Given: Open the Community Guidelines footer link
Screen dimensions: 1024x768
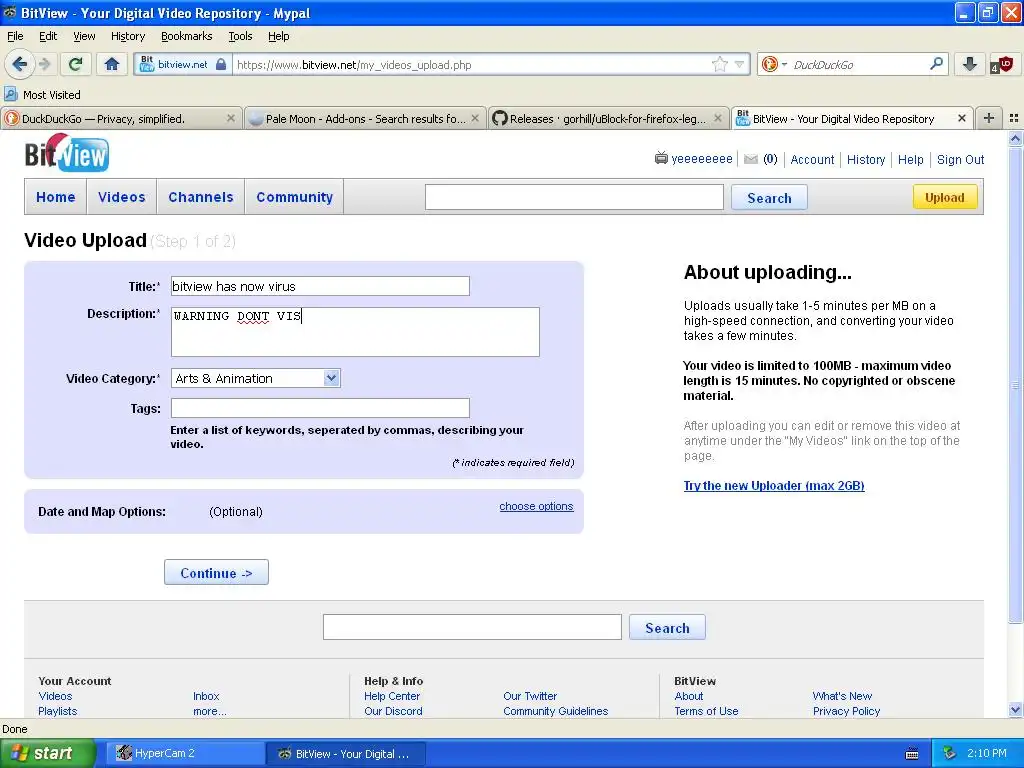Looking at the screenshot, I should 555,711.
